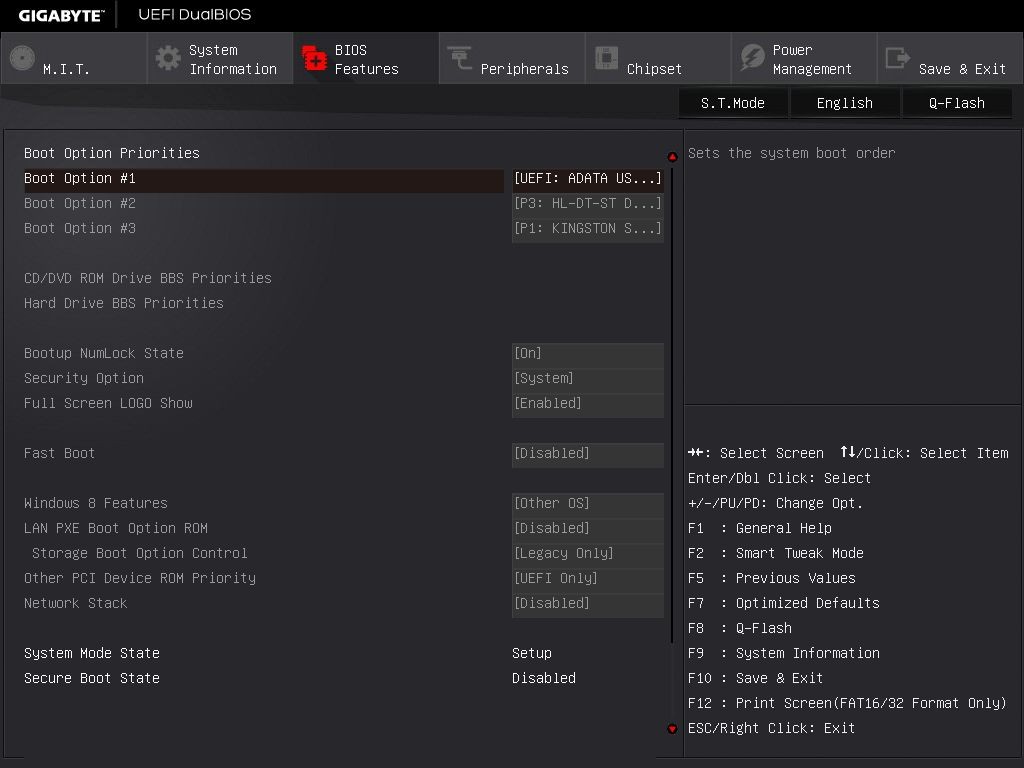Open Boot Option #1 device dropdown
1024x768 pixels.
coord(587,178)
